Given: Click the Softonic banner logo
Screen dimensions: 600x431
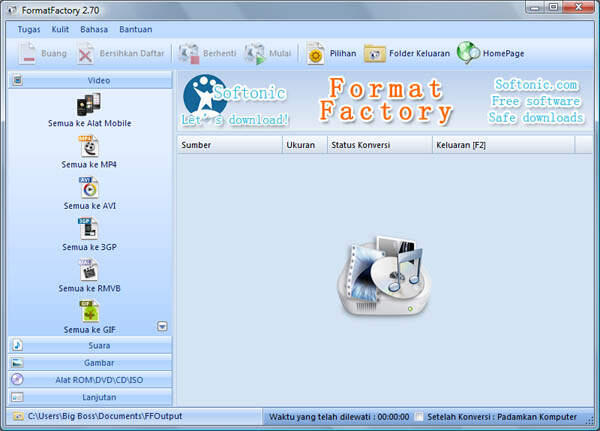Looking at the screenshot, I should [235, 101].
